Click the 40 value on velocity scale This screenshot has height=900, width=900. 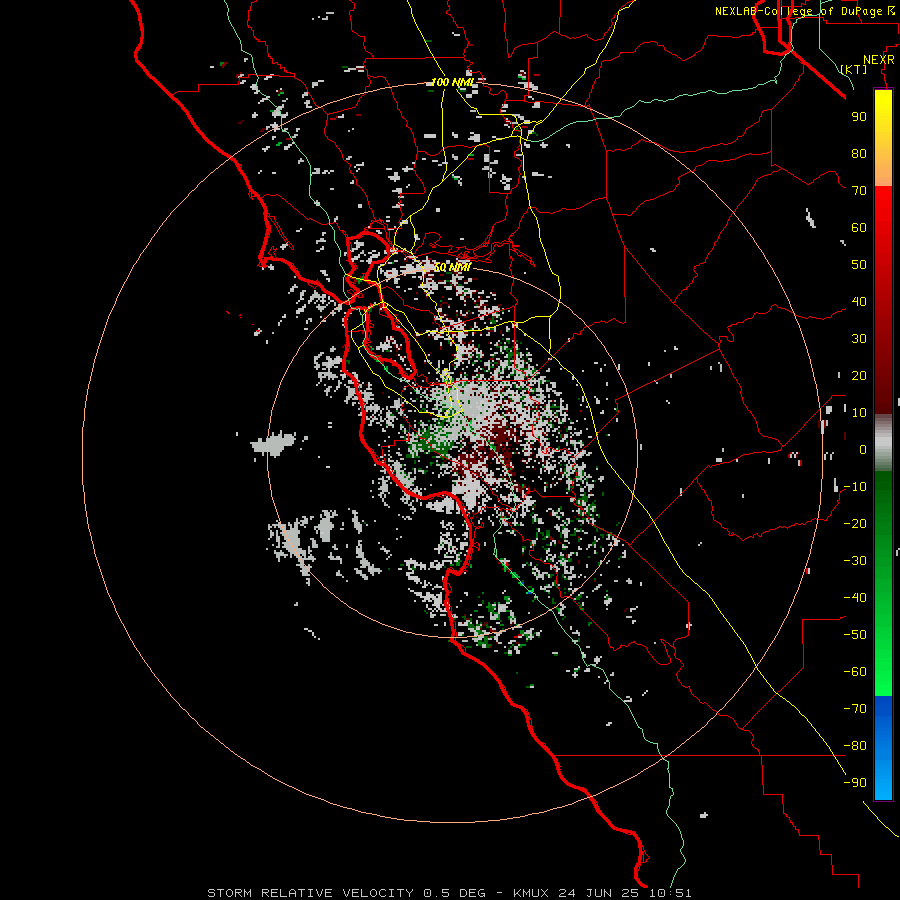[859, 302]
